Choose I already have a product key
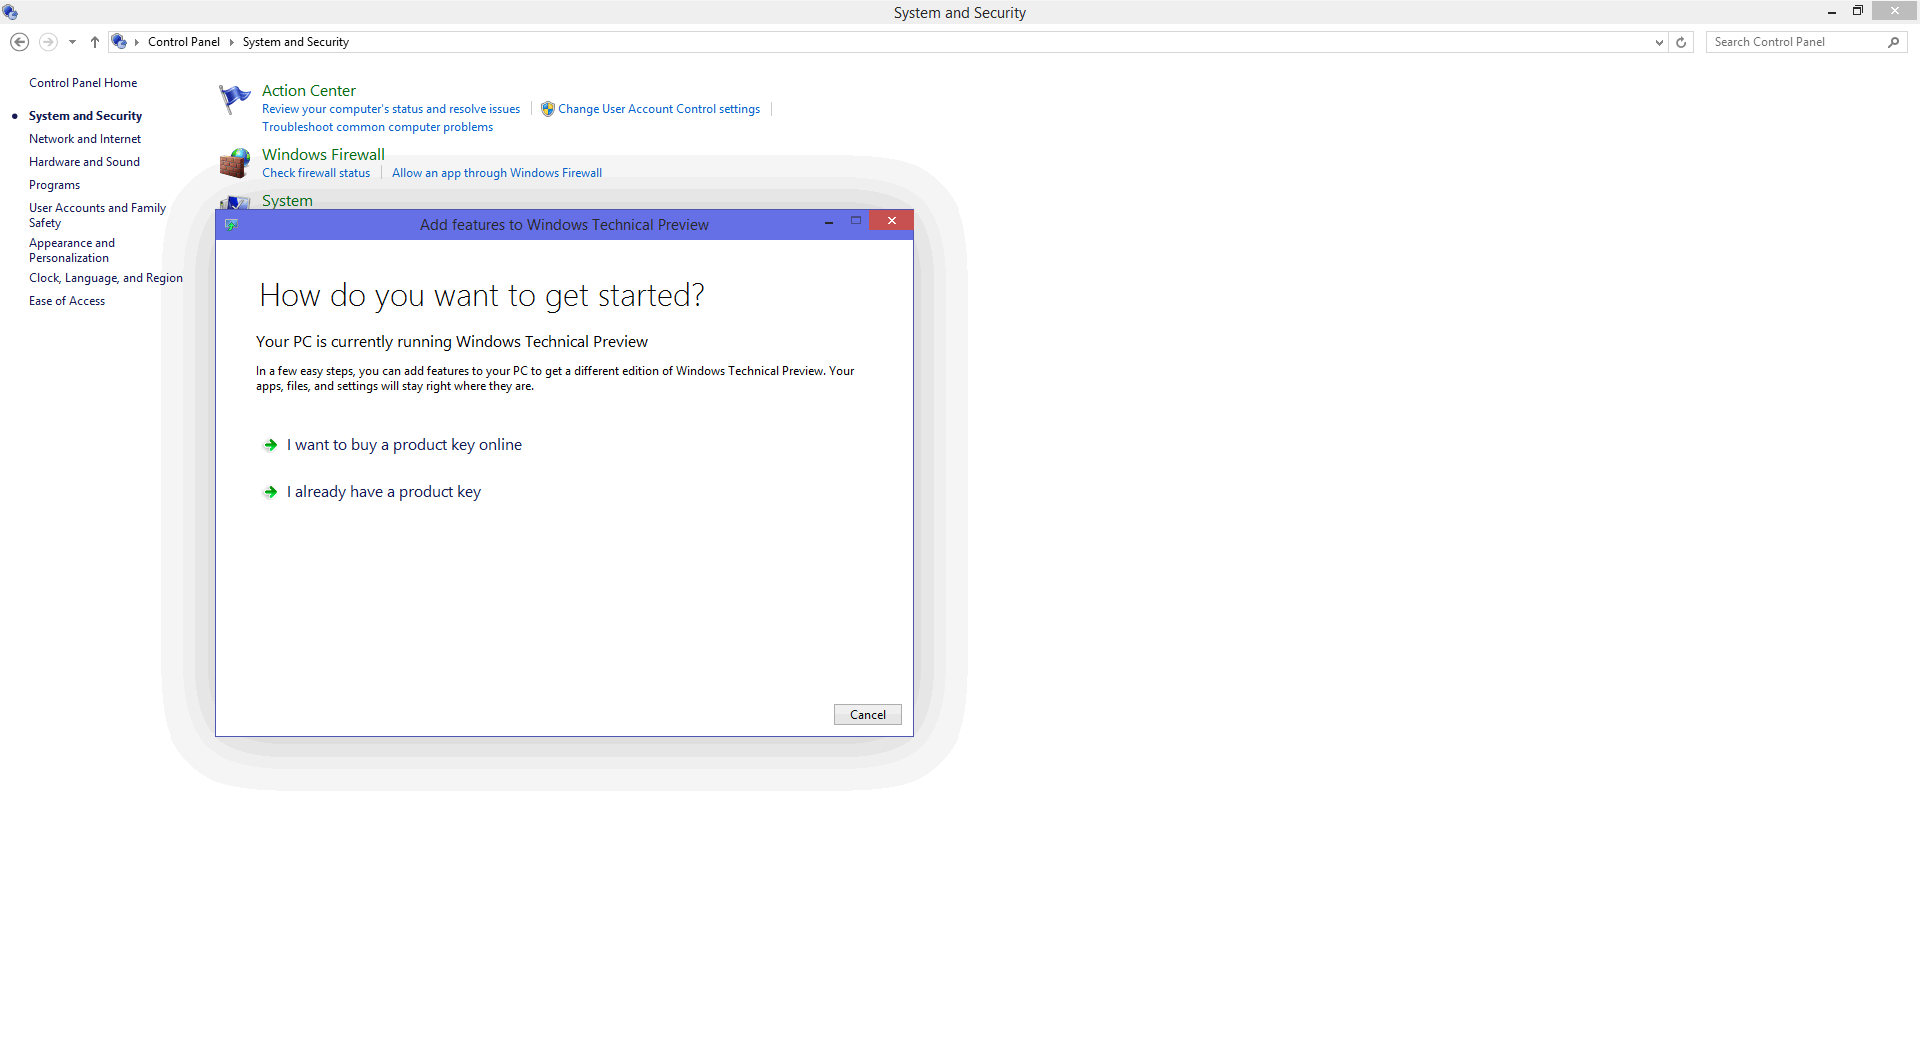This screenshot has height=1063, width=1920. 384,492
